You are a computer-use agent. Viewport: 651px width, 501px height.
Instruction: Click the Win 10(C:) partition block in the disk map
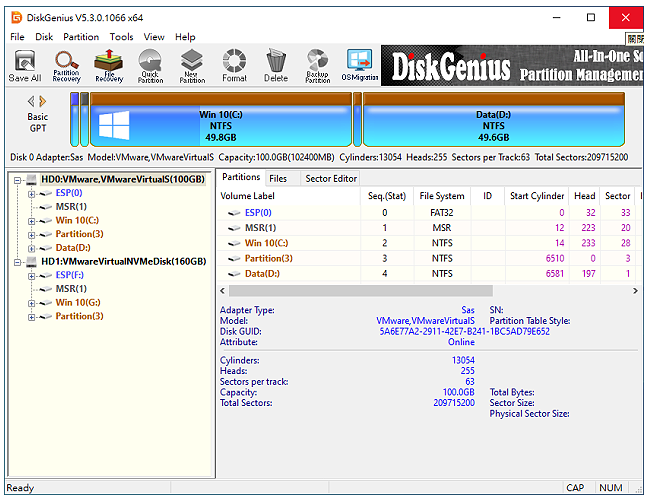coord(221,120)
